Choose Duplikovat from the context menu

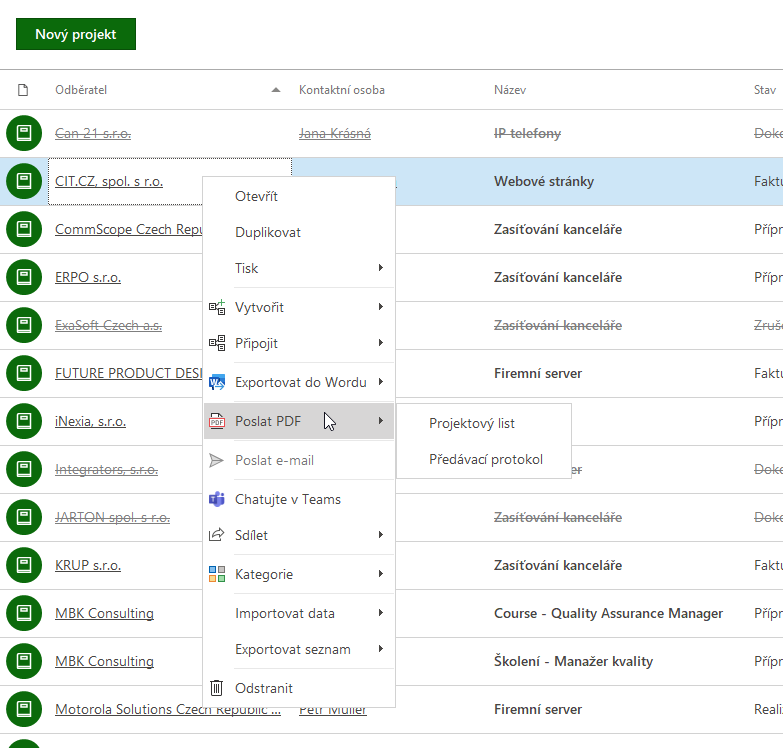point(299,232)
